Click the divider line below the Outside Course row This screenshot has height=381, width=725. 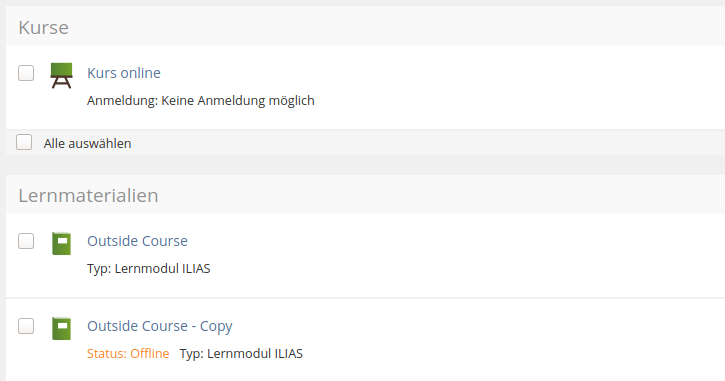(365, 298)
